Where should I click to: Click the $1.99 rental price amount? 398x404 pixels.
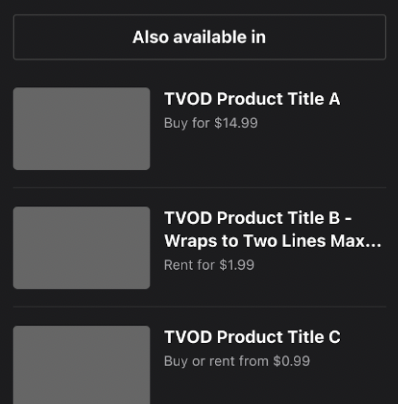pyautogui.click(x=237, y=265)
